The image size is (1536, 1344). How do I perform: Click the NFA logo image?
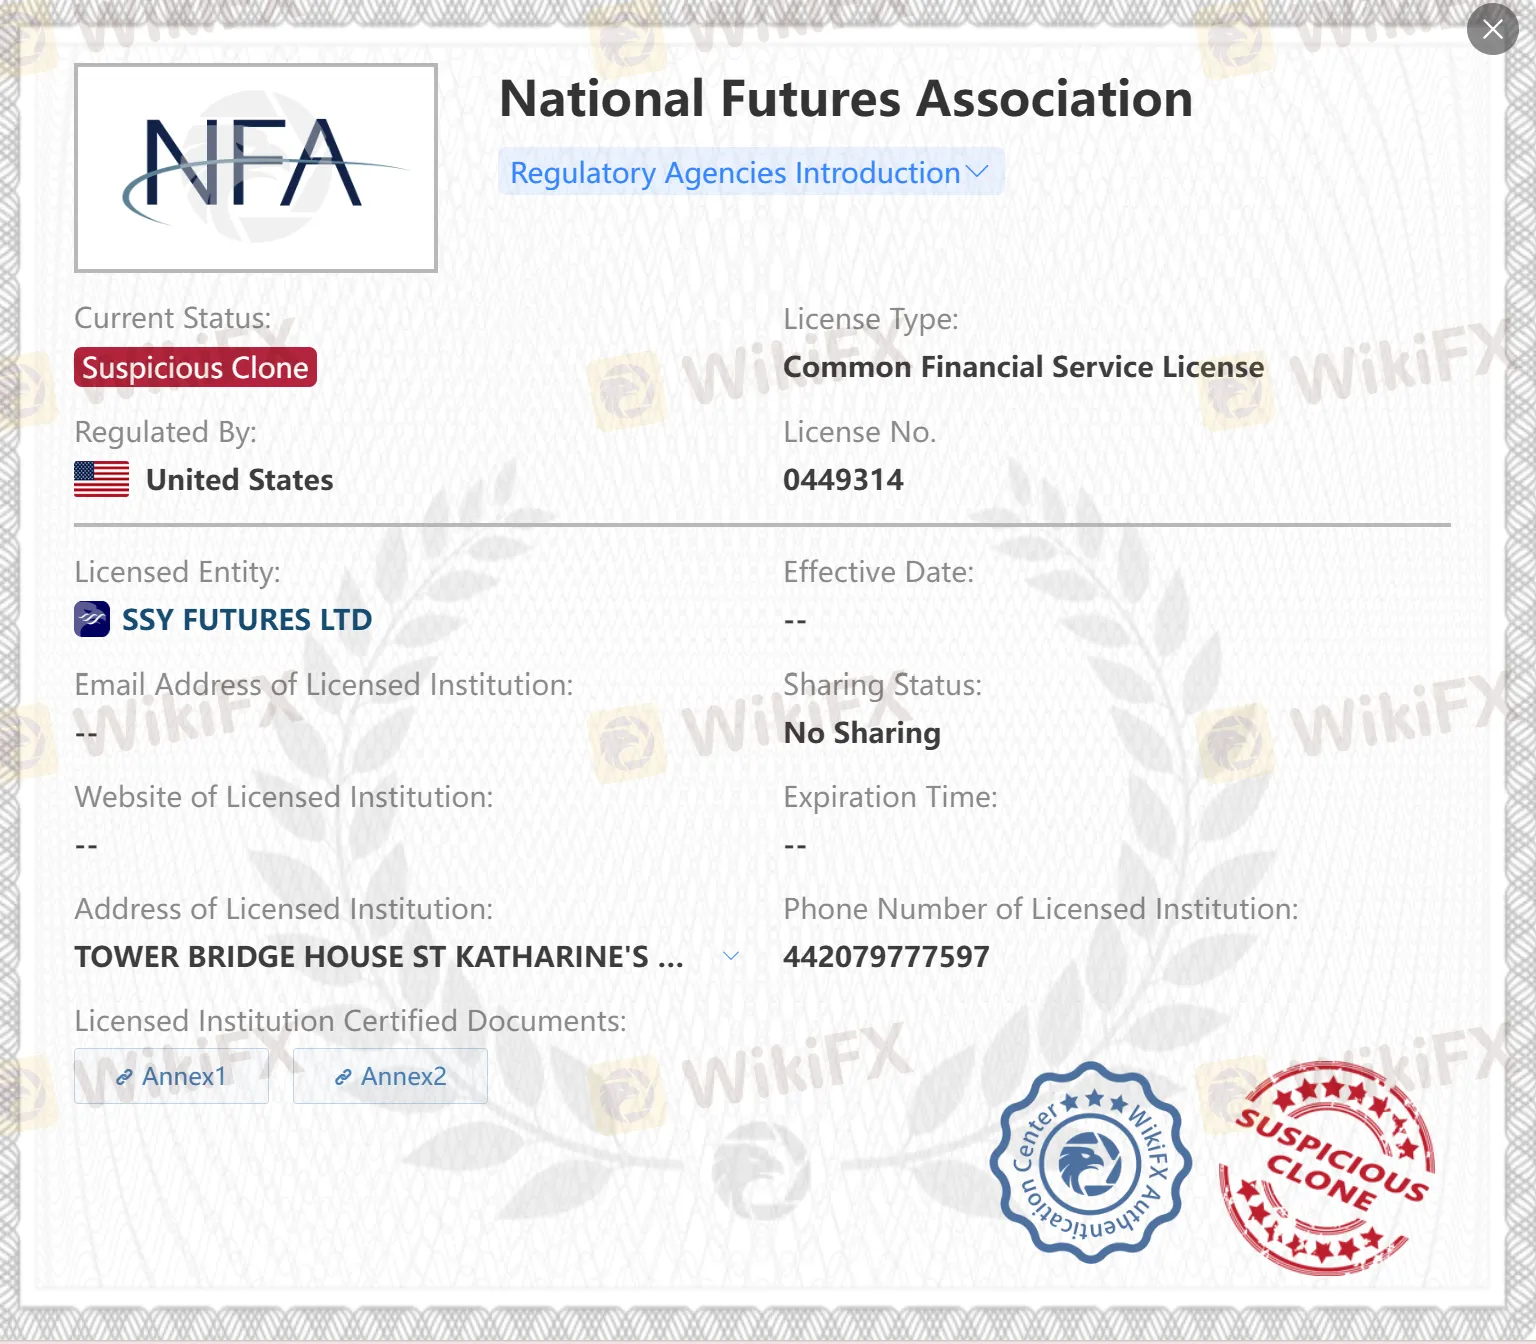click(x=256, y=168)
